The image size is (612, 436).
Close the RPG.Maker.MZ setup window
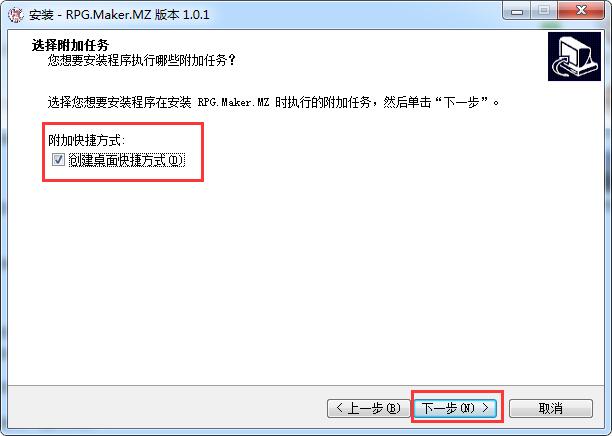tap(582, 11)
